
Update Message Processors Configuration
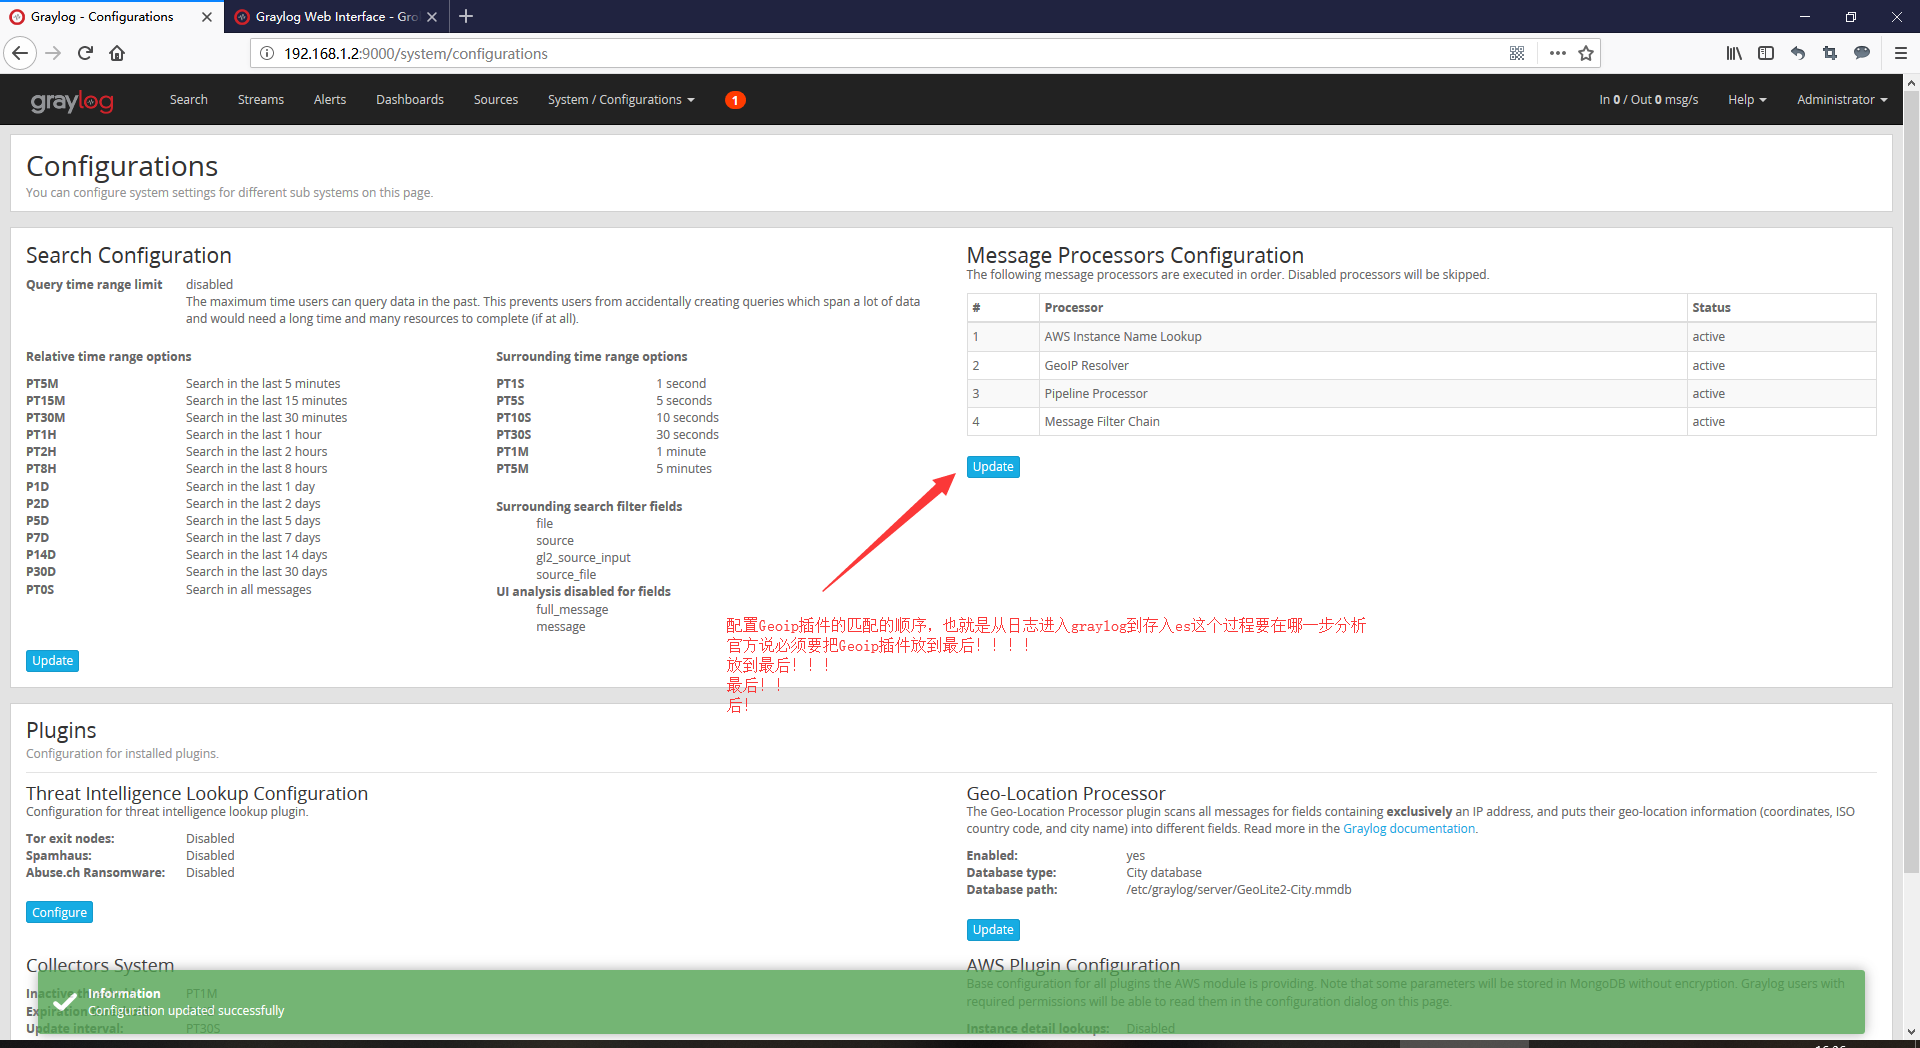click(993, 467)
